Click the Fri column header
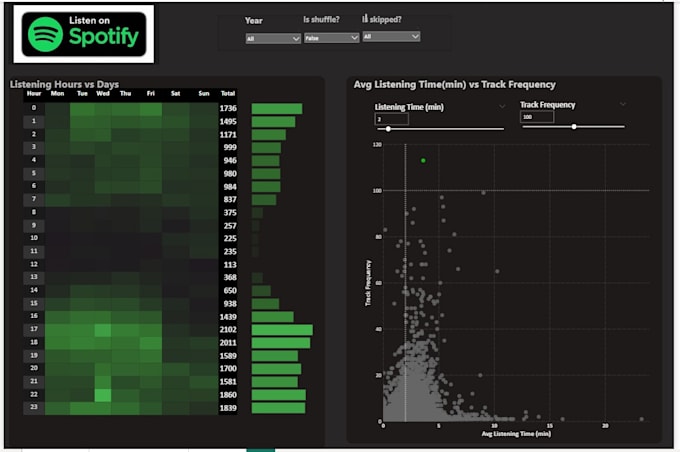This screenshot has width=680, height=452. [x=150, y=94]
